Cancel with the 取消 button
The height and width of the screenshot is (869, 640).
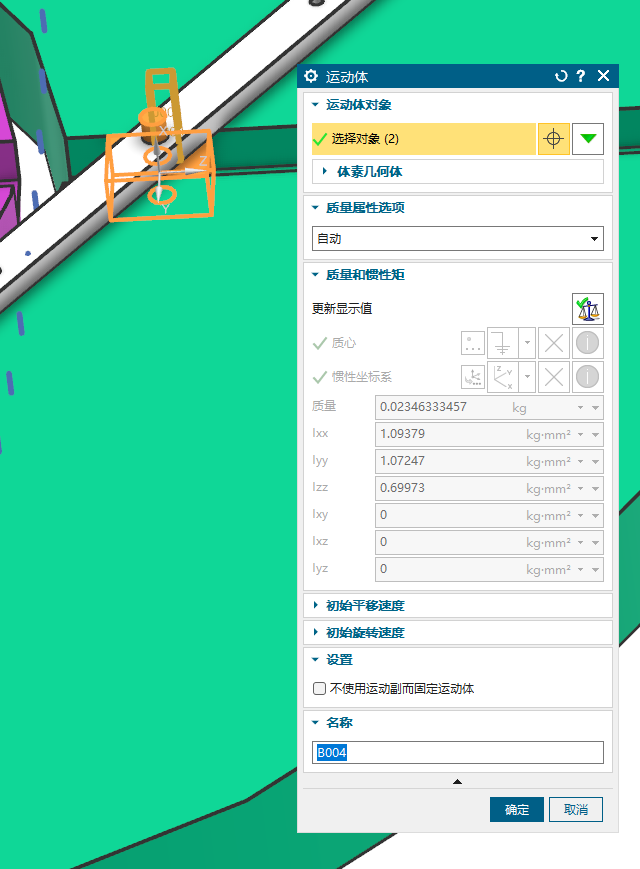pyautogui.click(x=576, y=810)
